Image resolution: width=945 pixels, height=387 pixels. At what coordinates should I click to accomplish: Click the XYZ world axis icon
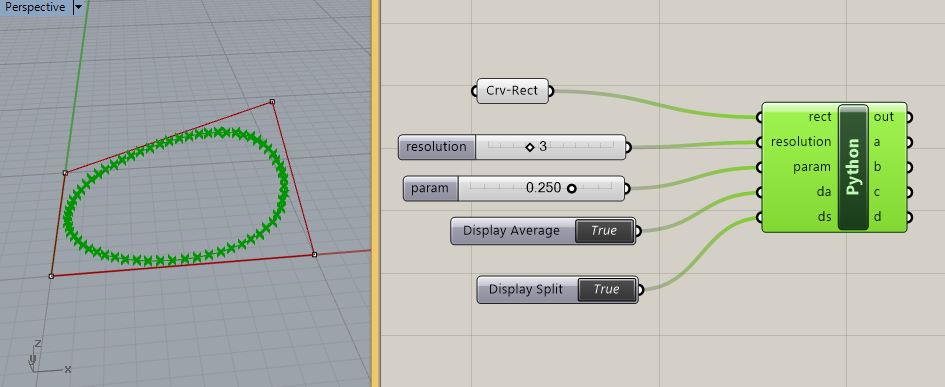coord(49,357)
